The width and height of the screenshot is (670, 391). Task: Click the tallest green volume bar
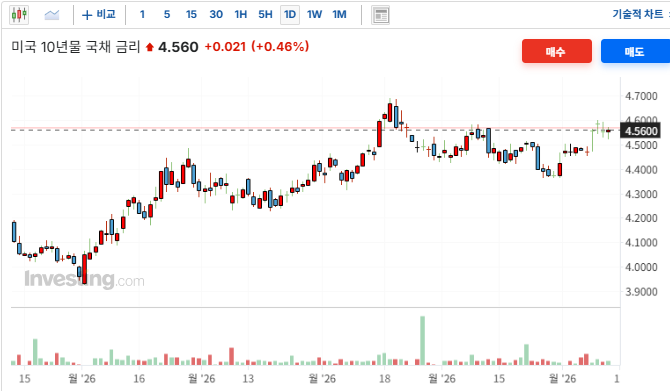(x=423, y=341)
